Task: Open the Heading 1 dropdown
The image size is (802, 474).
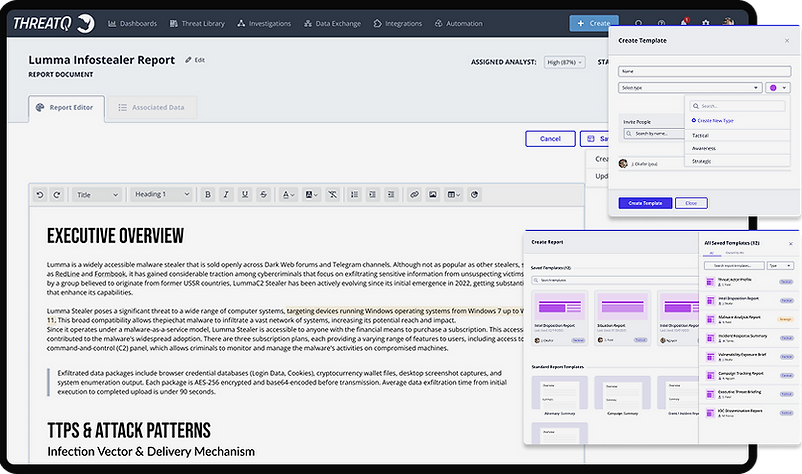Action: click(162, 194)
